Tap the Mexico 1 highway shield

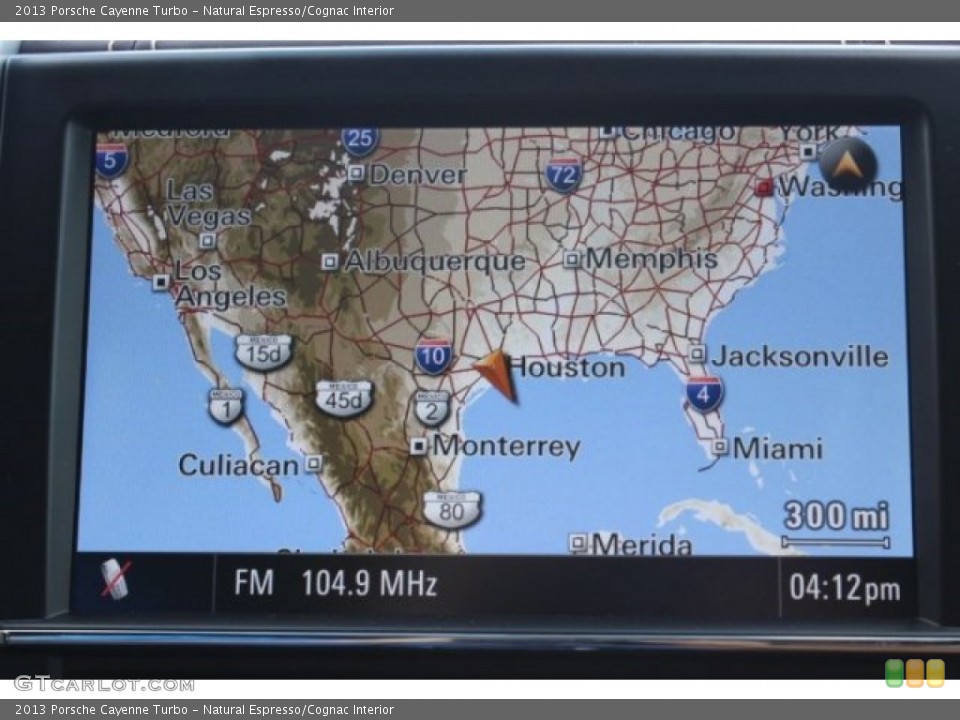pyautogui.click(x=227, y=406)
